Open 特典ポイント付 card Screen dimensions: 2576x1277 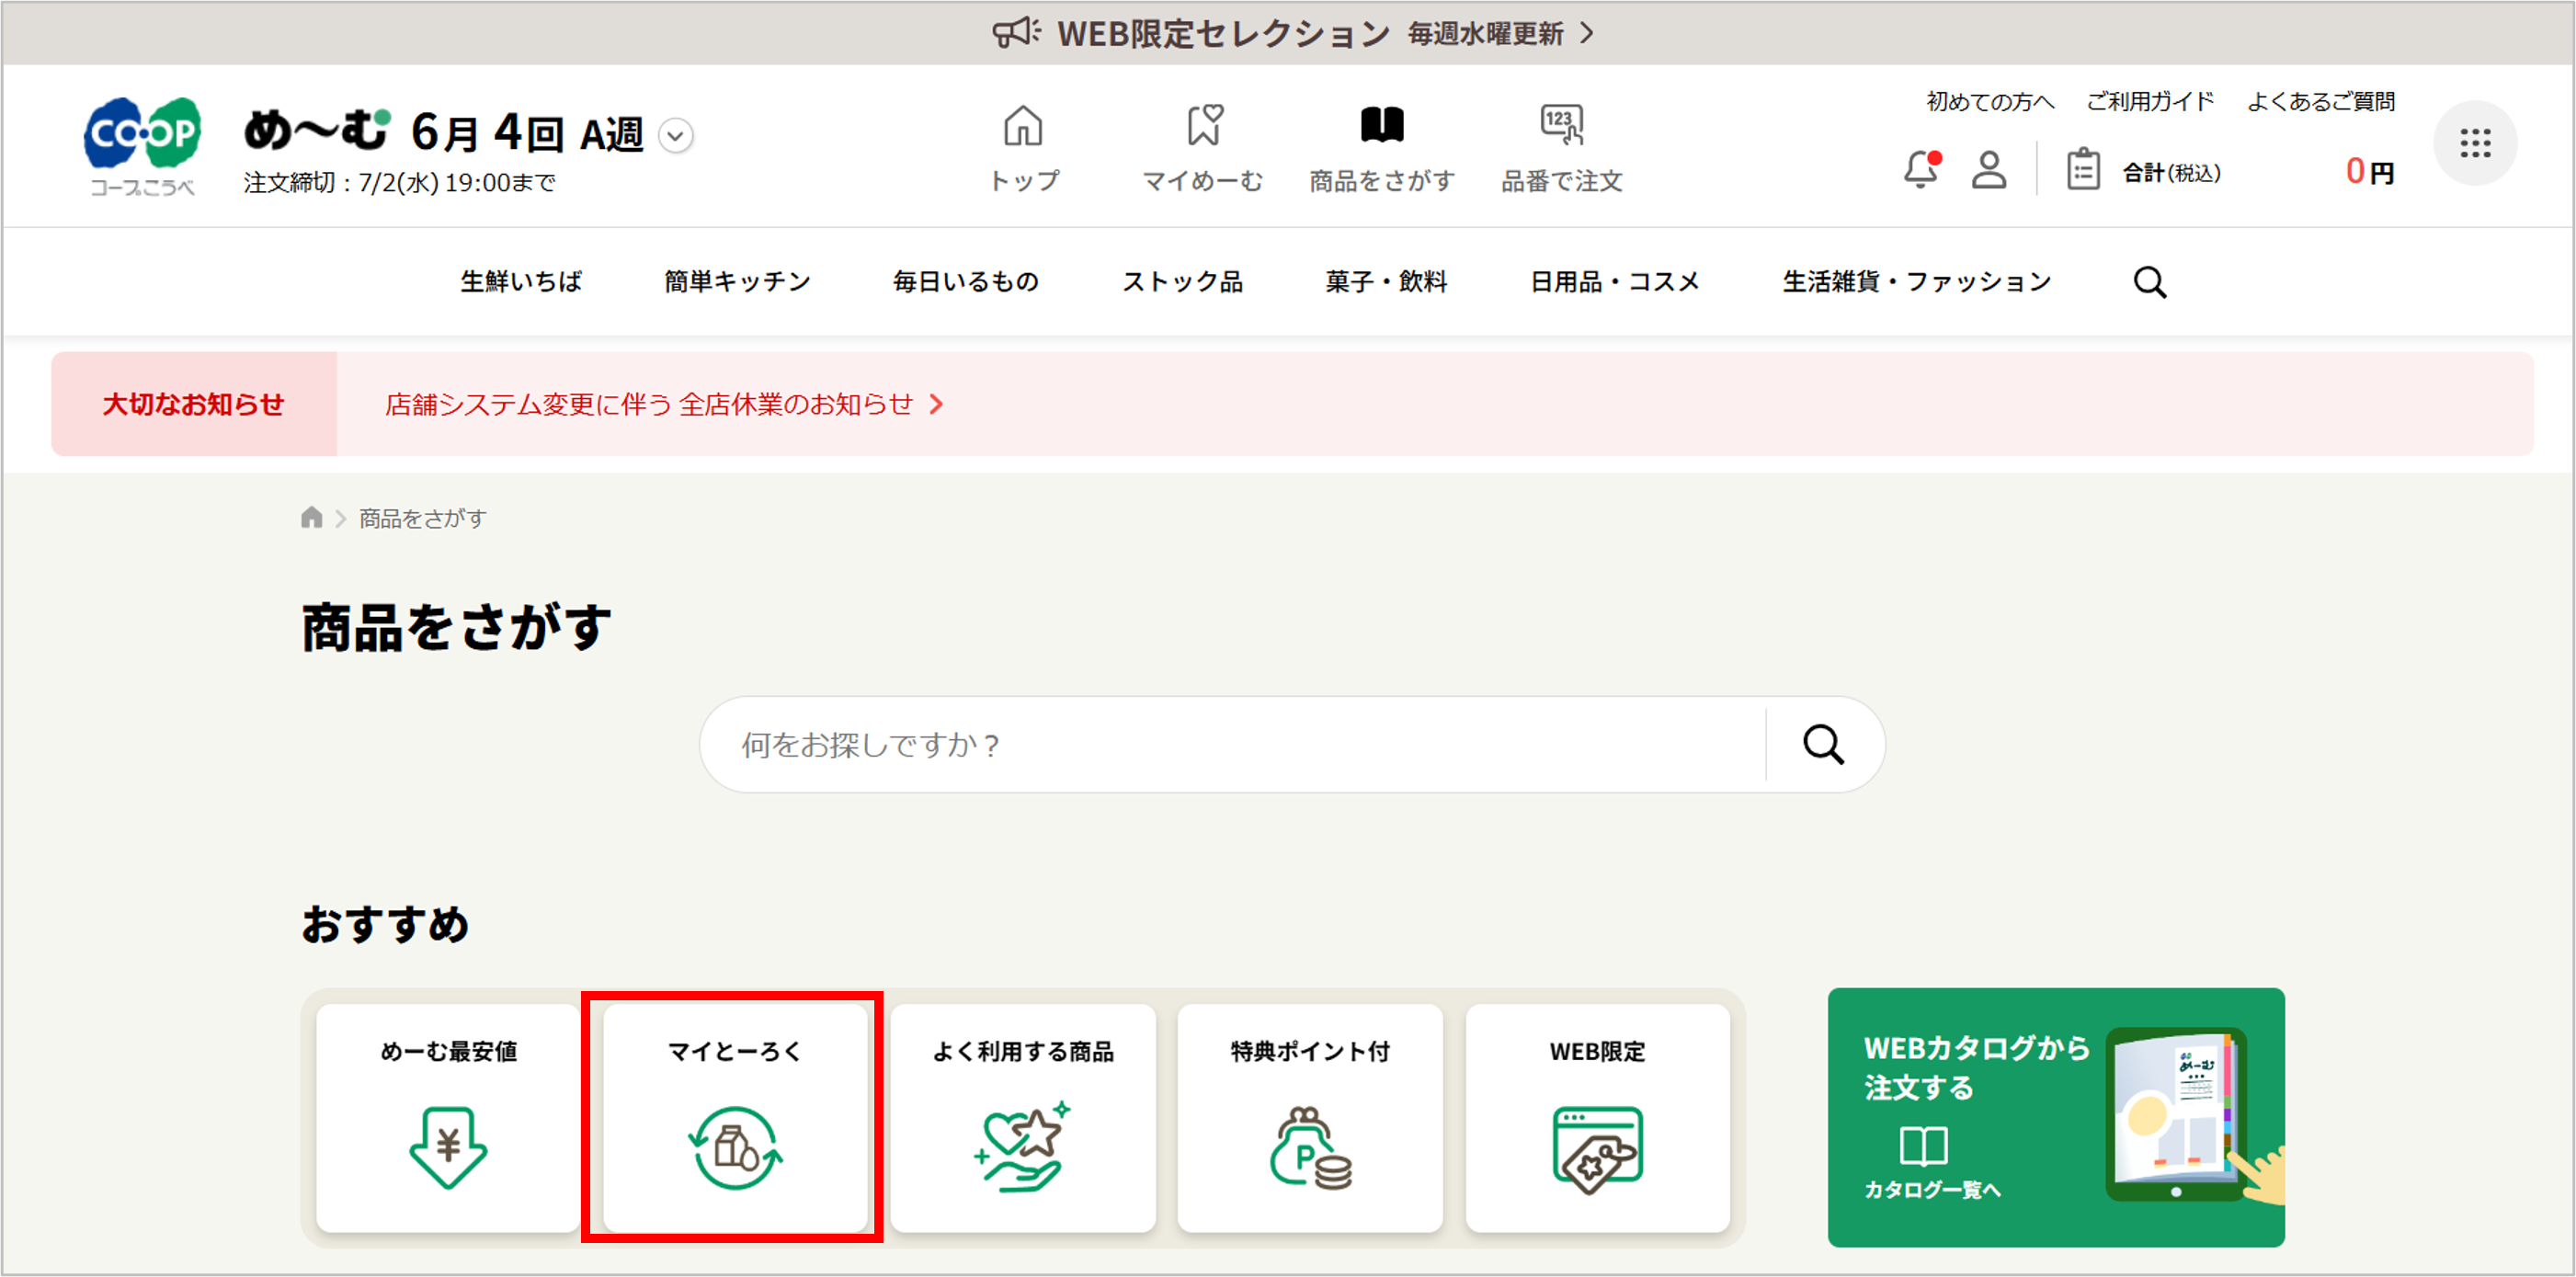[1310, 1118]
